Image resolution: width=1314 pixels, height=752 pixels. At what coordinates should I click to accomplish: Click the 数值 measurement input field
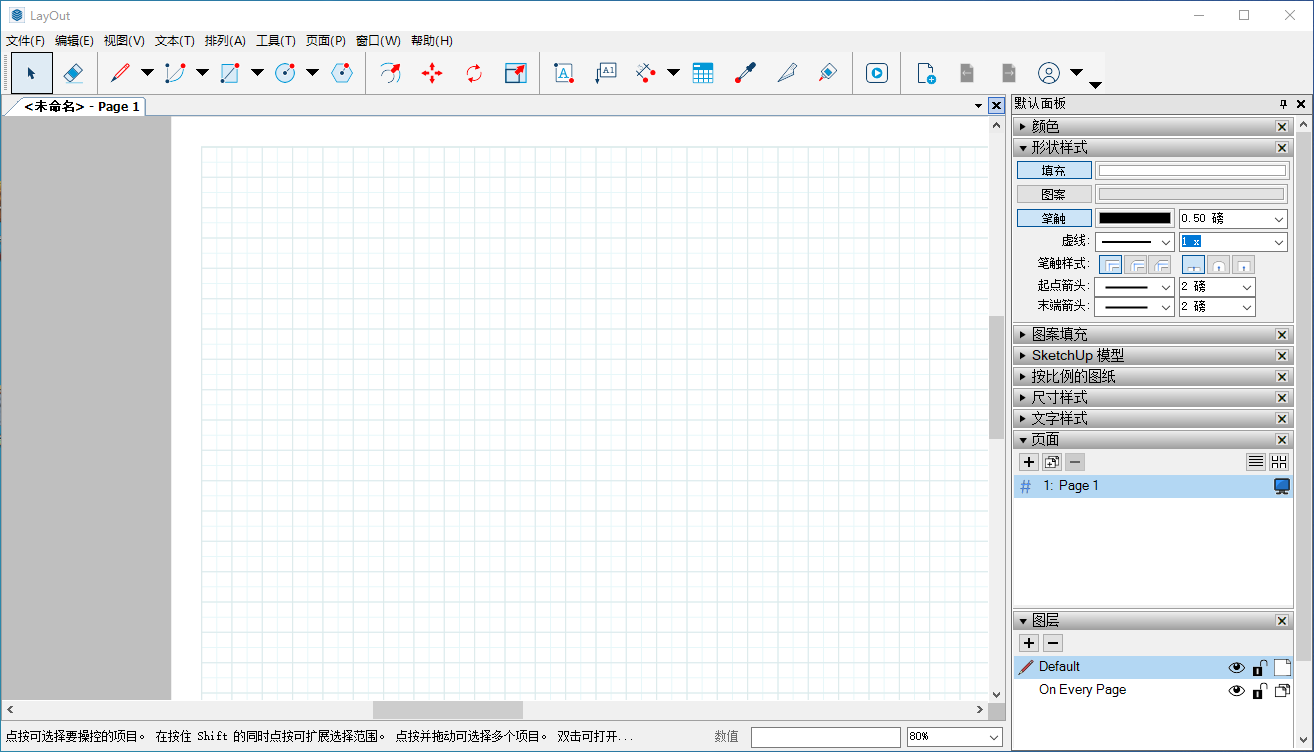click(x=825, y=737)
